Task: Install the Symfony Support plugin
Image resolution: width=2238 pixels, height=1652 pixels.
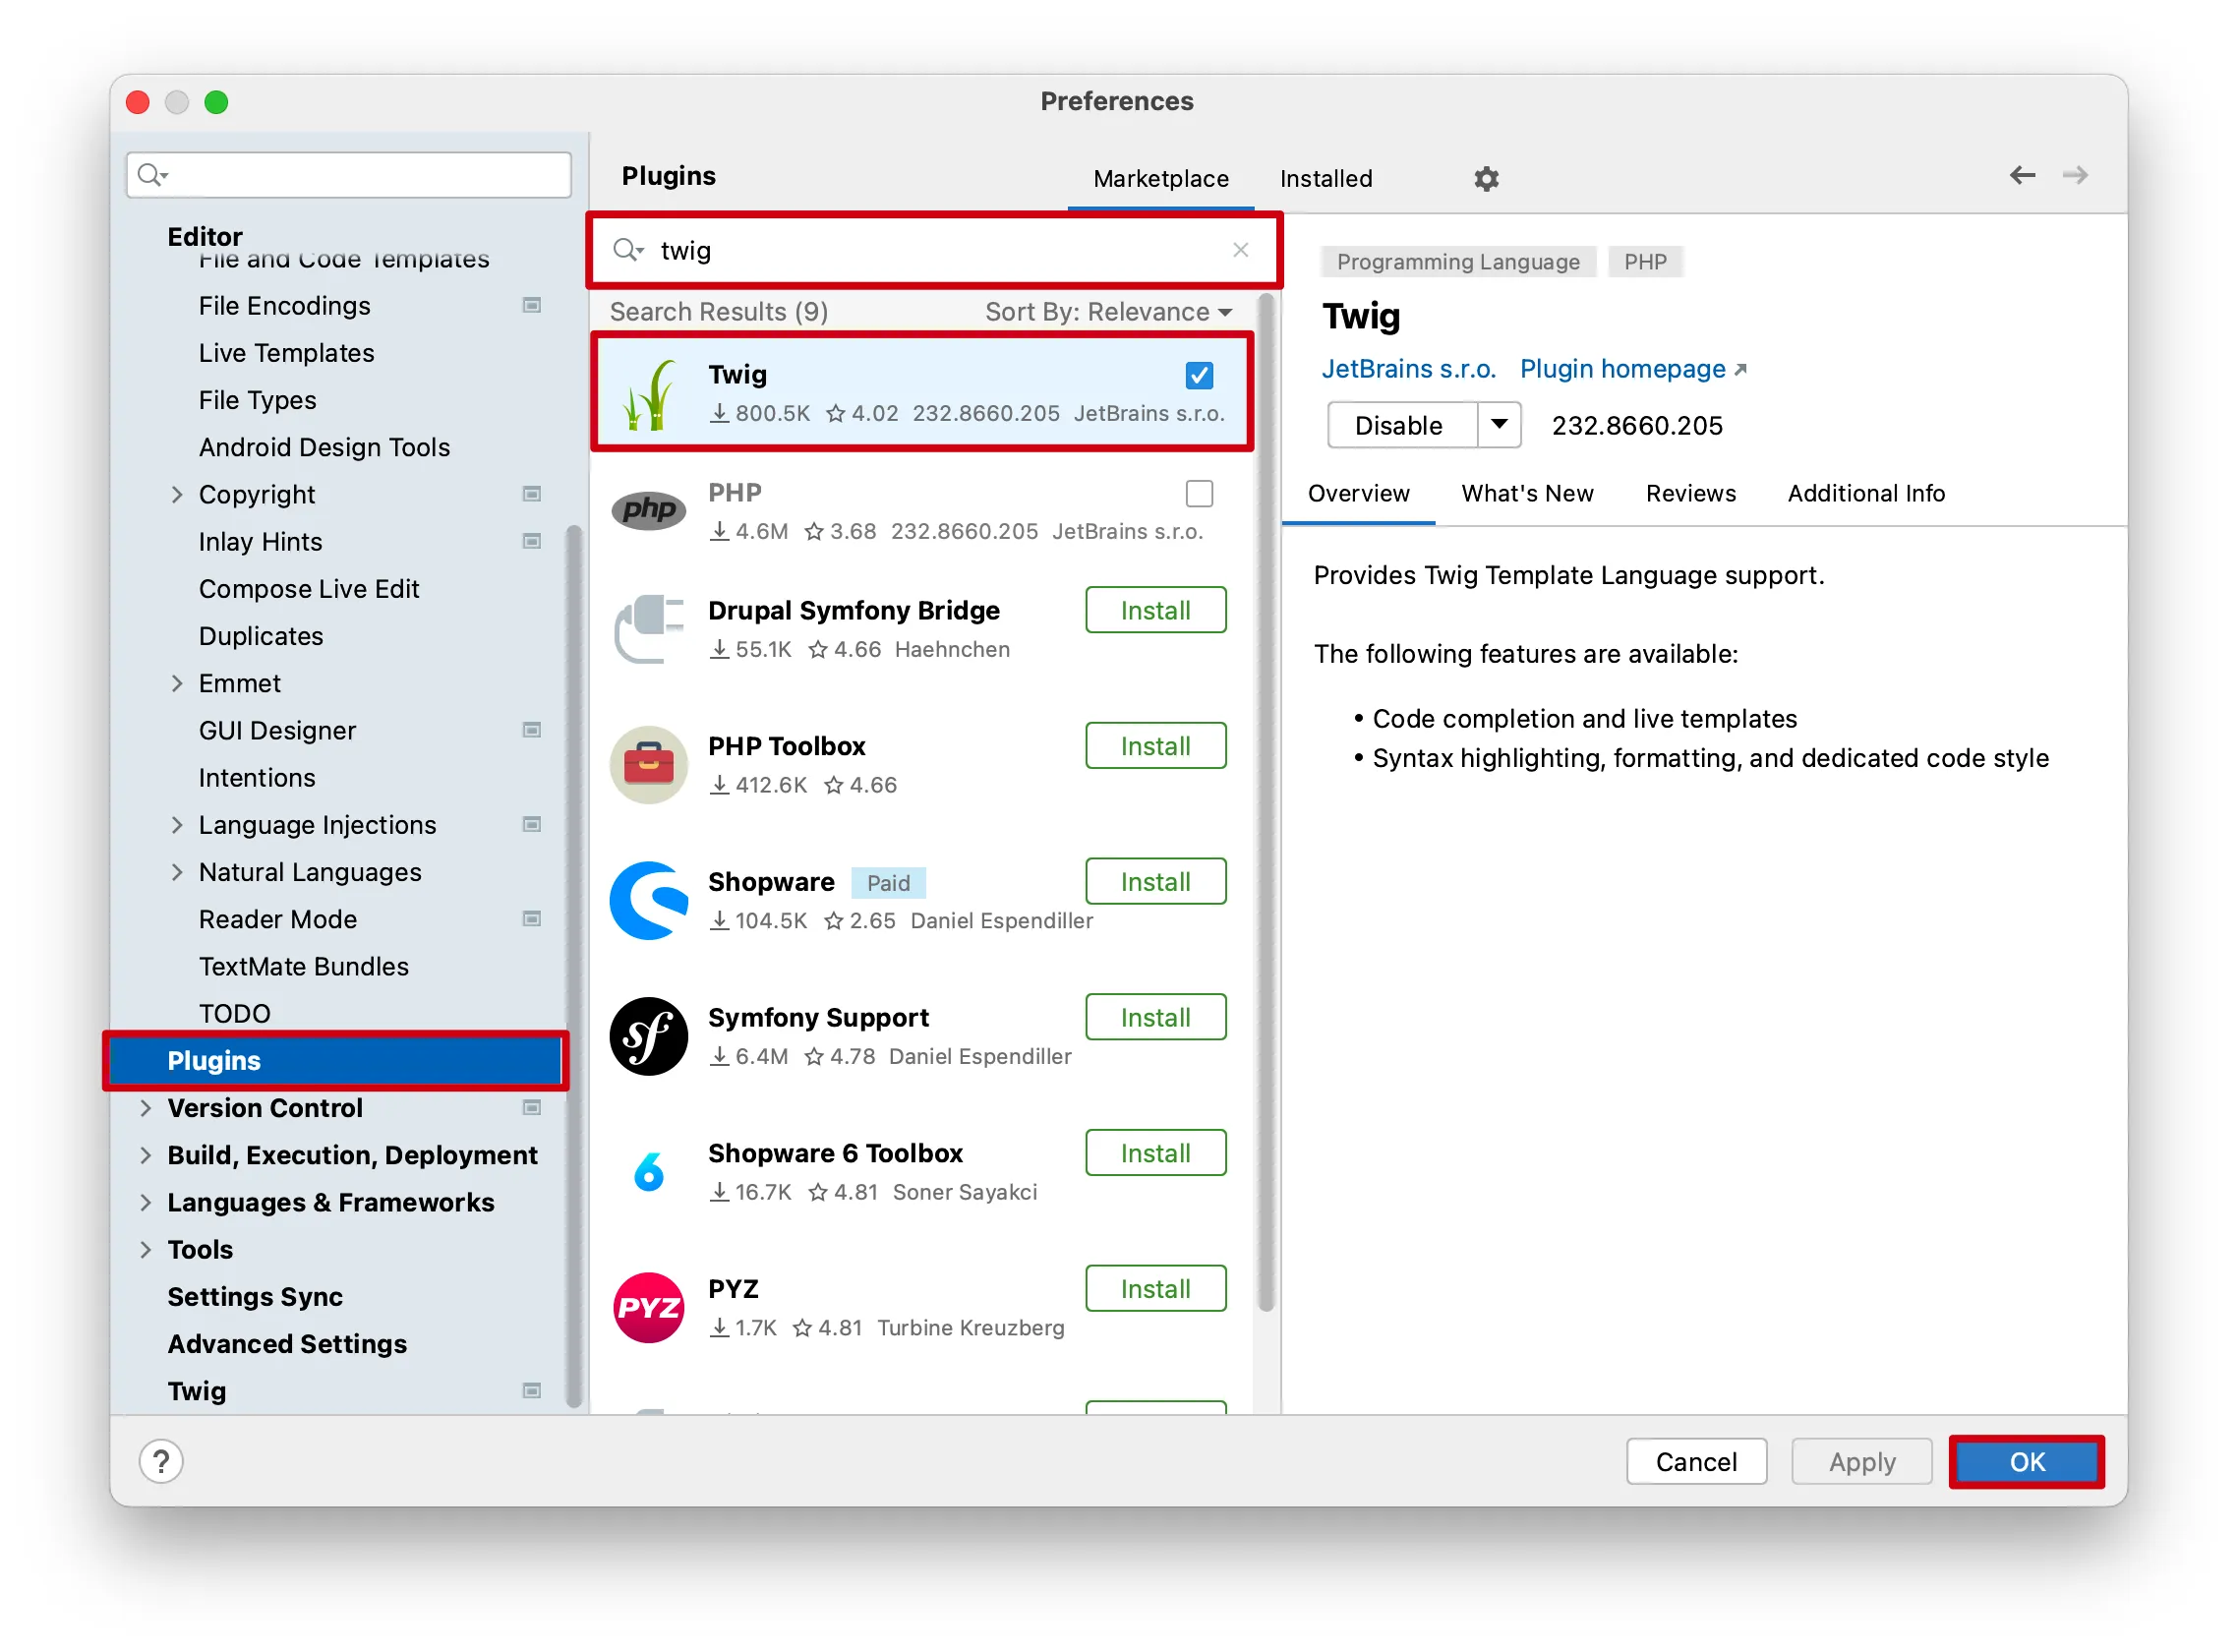Action: pyautogui.click(x=1155, y=1017)
